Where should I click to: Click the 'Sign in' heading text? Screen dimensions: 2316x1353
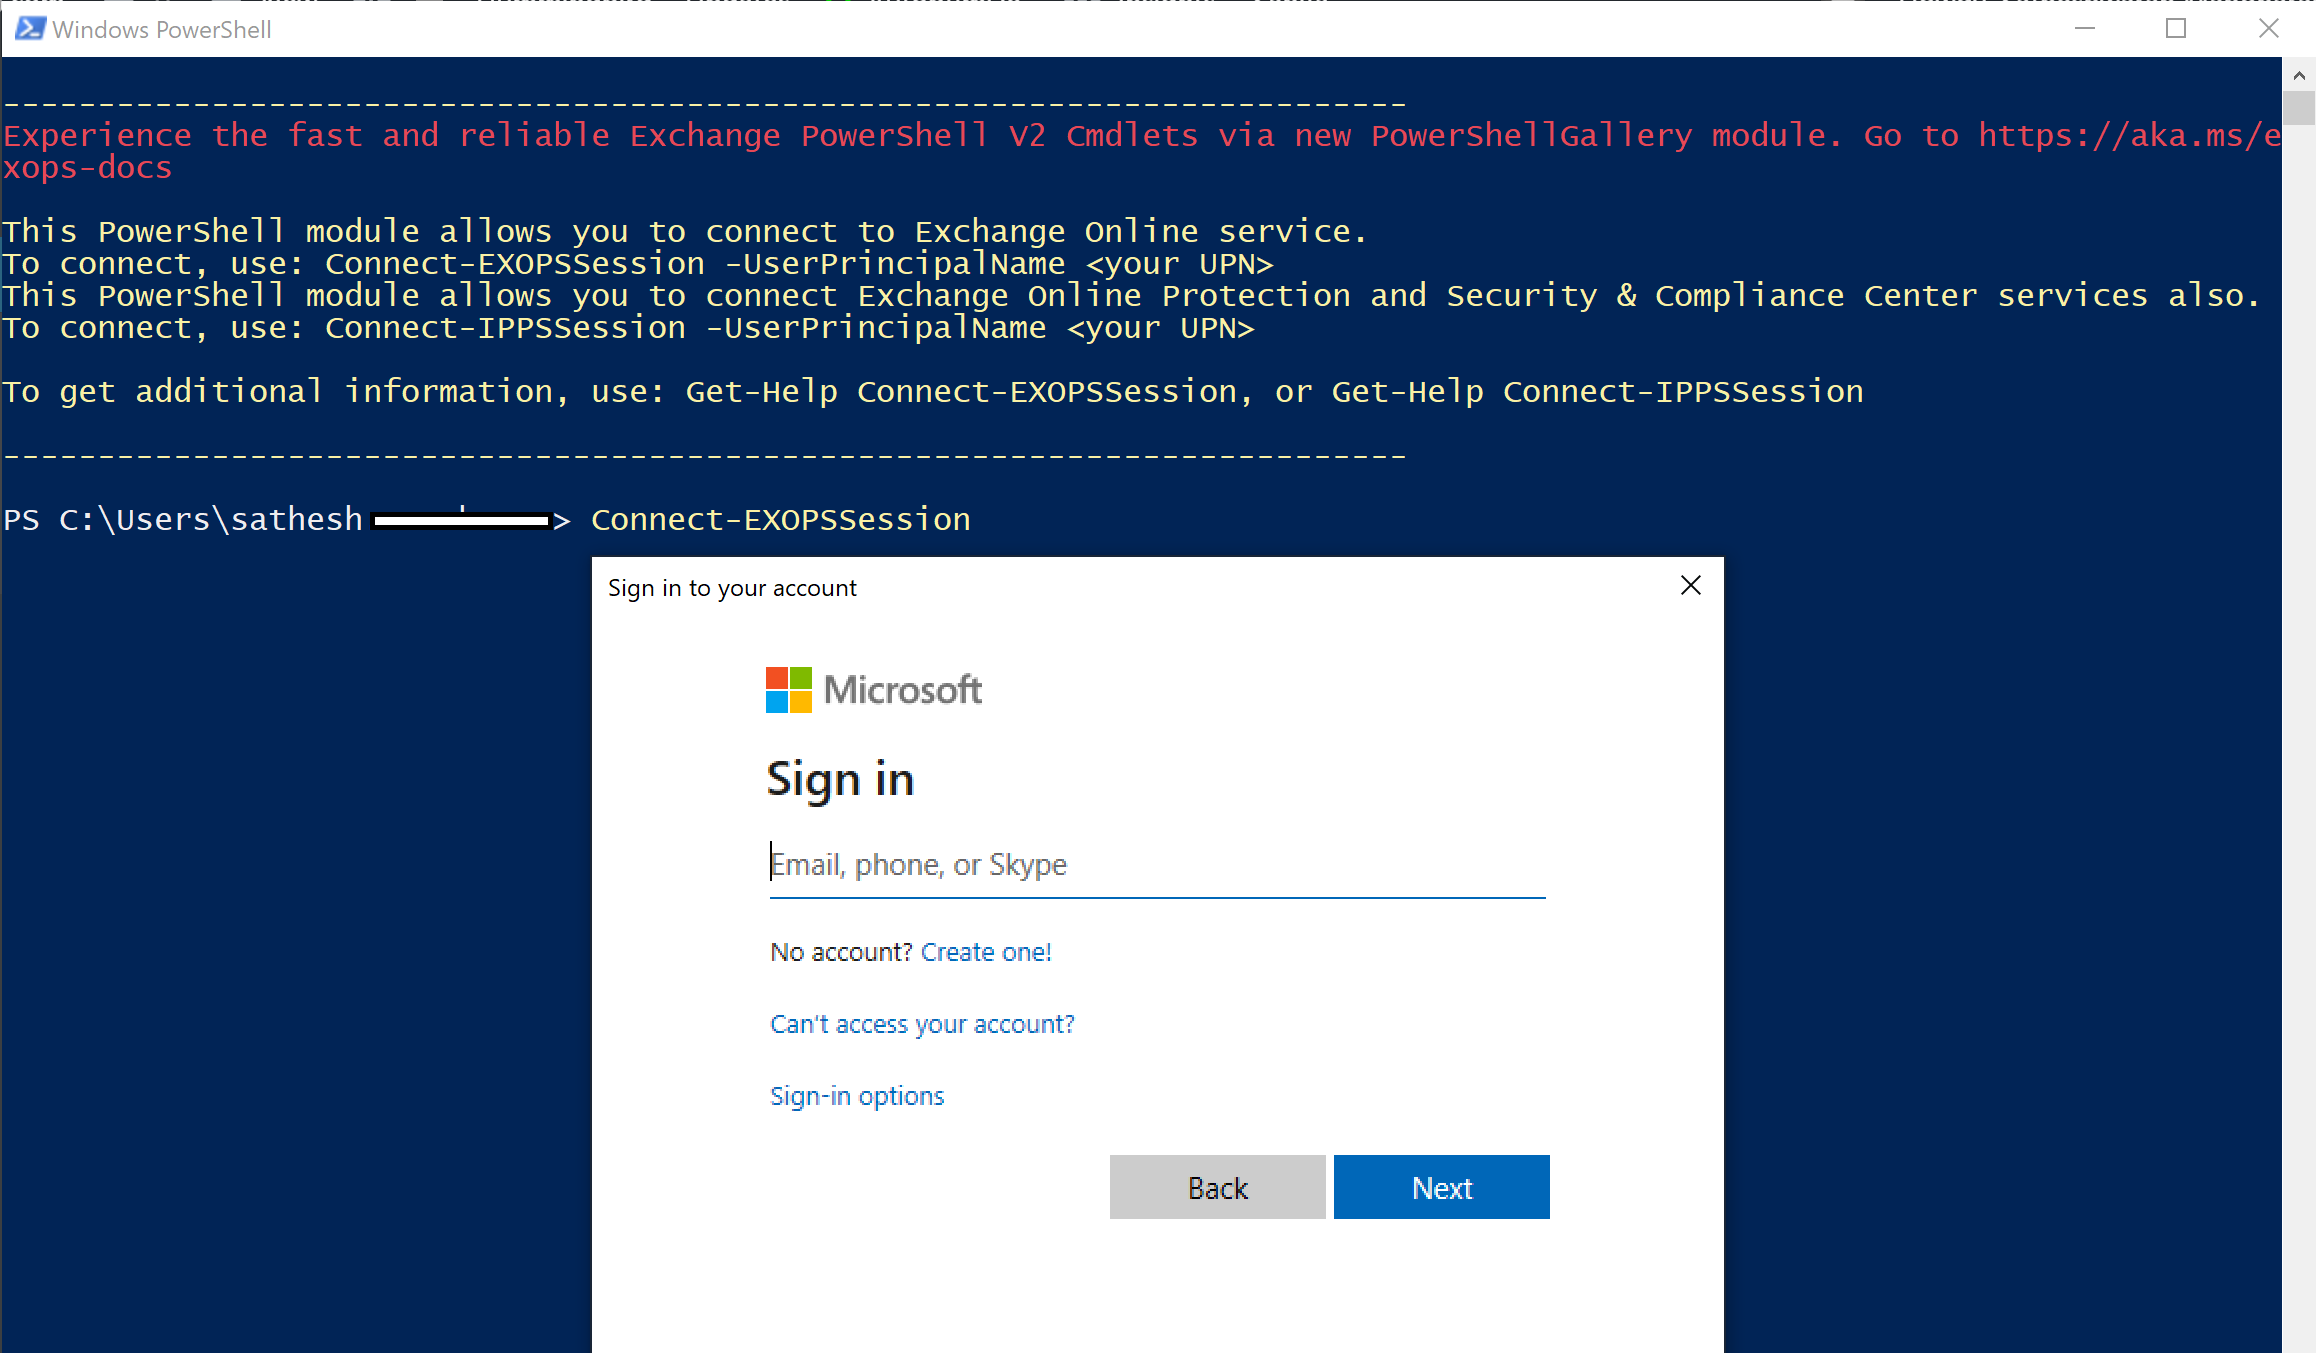tap(840, 780)
